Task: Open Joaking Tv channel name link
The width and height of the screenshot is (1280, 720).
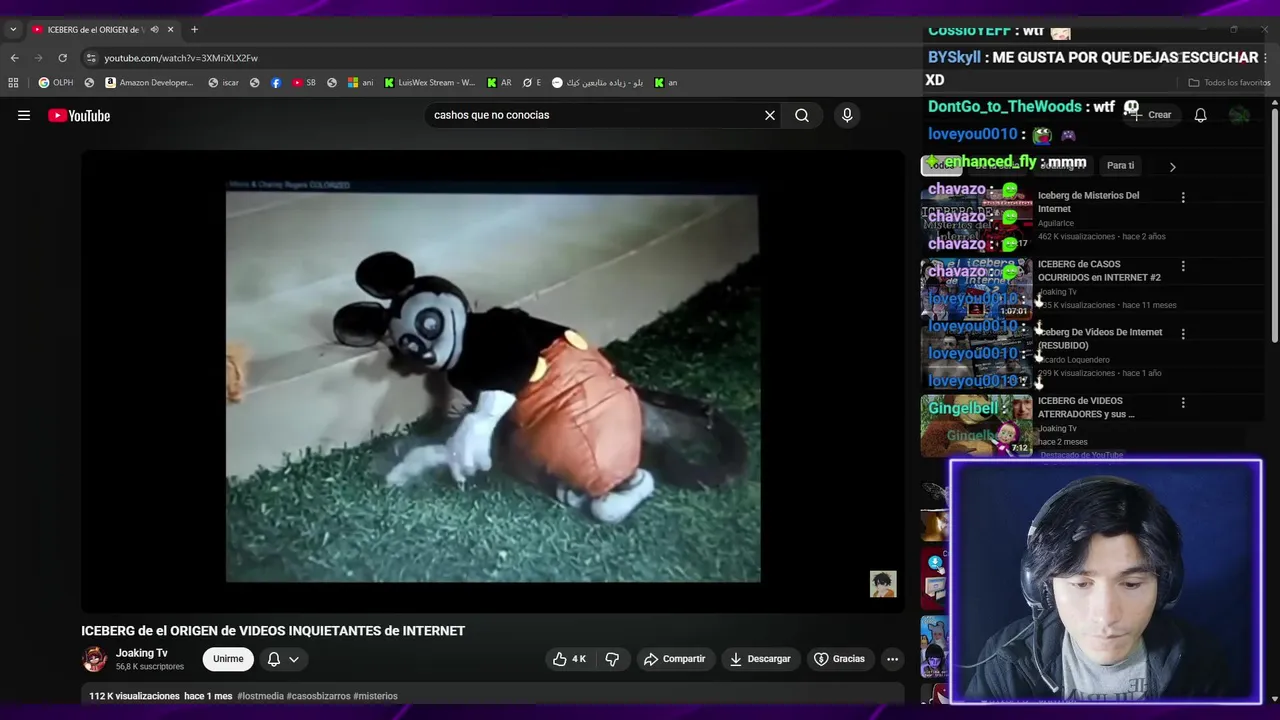Action: [141, 653]
